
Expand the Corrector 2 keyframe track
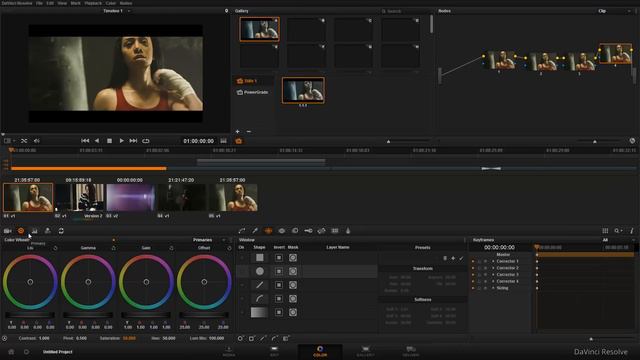pos(493,268)
